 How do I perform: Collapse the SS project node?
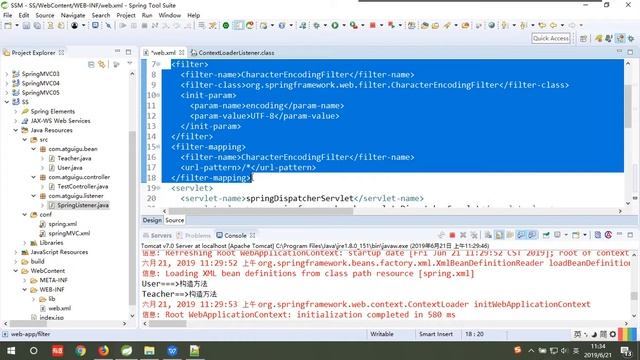coord(7,102)
